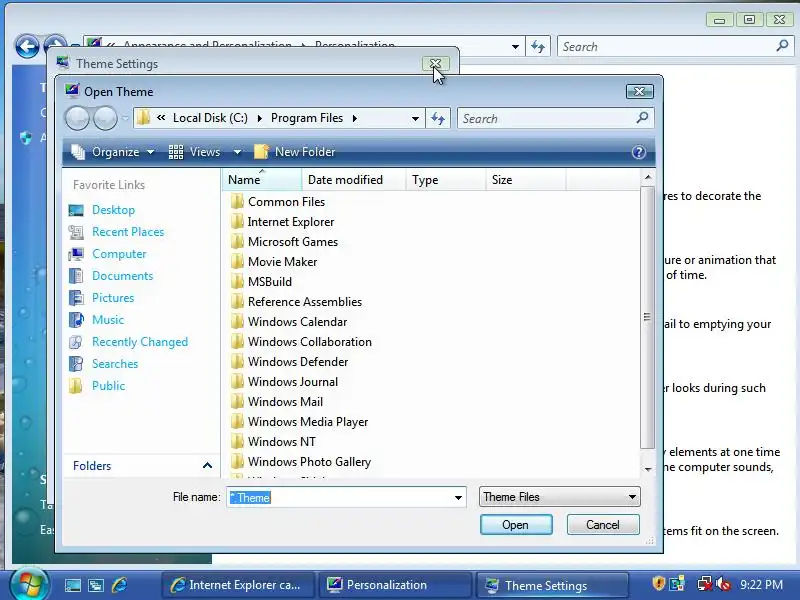The width and height of the screenshot is (800, 600).
Task: Sort by the Size column header
Action: pyautogui.click(x=526, y=180)
